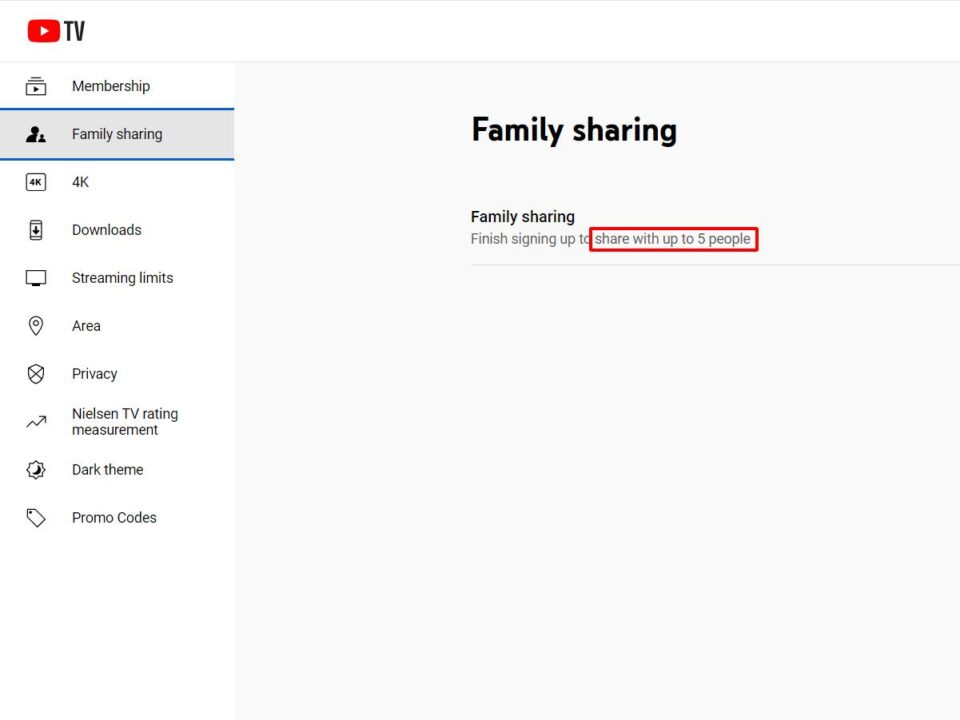Open the Privacy settings entry

(94, 374)
